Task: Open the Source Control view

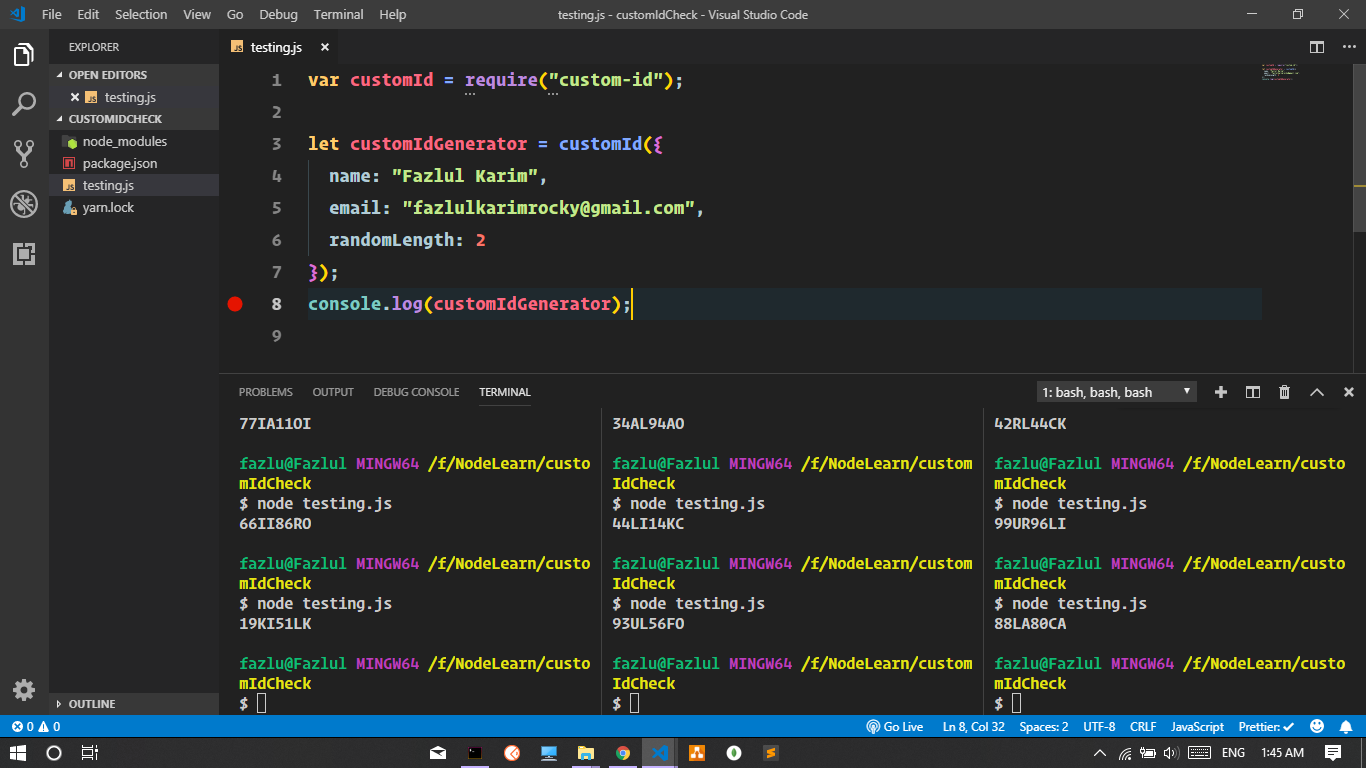Action: (24, 153)
